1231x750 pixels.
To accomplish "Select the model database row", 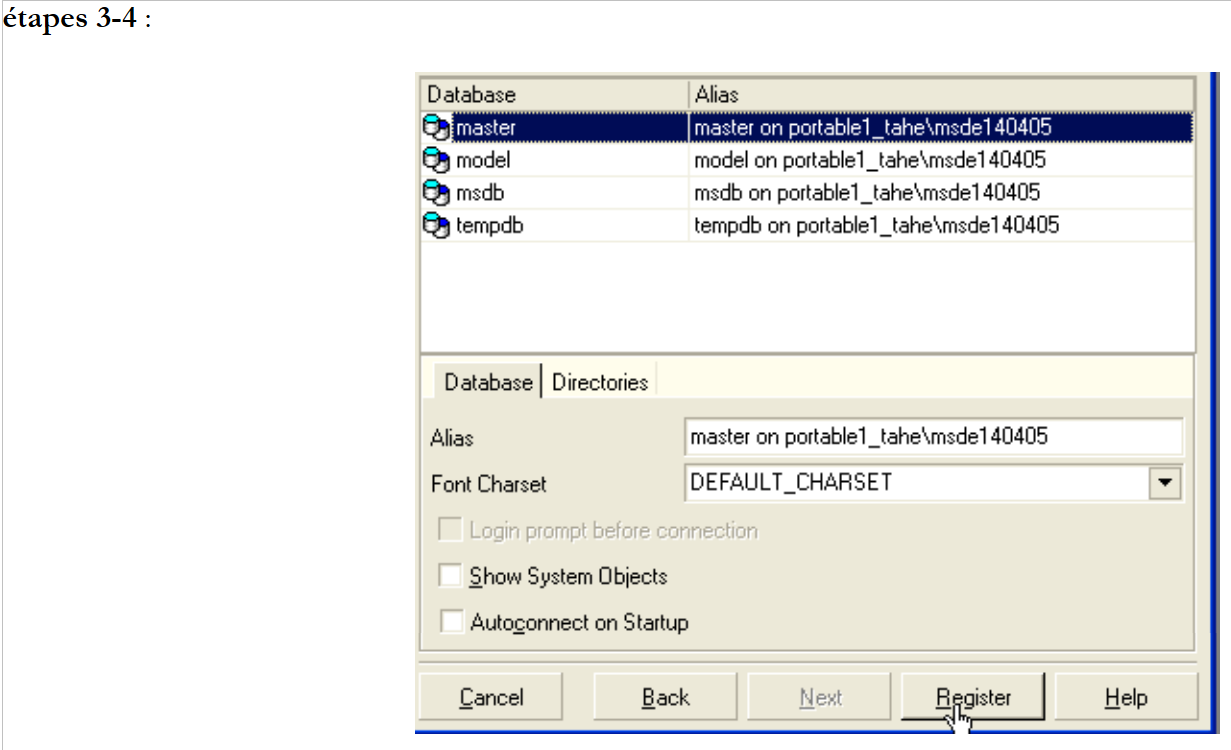I will pyautogui.click(x=484, y=160).
